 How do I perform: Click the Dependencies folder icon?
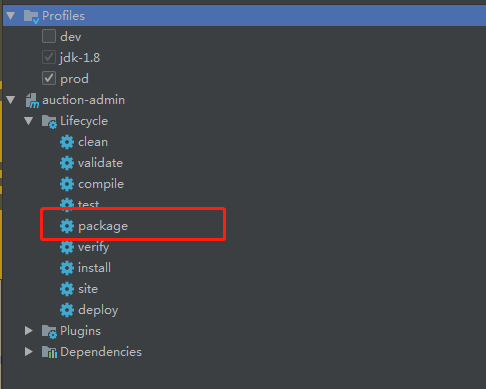point(49,352)
